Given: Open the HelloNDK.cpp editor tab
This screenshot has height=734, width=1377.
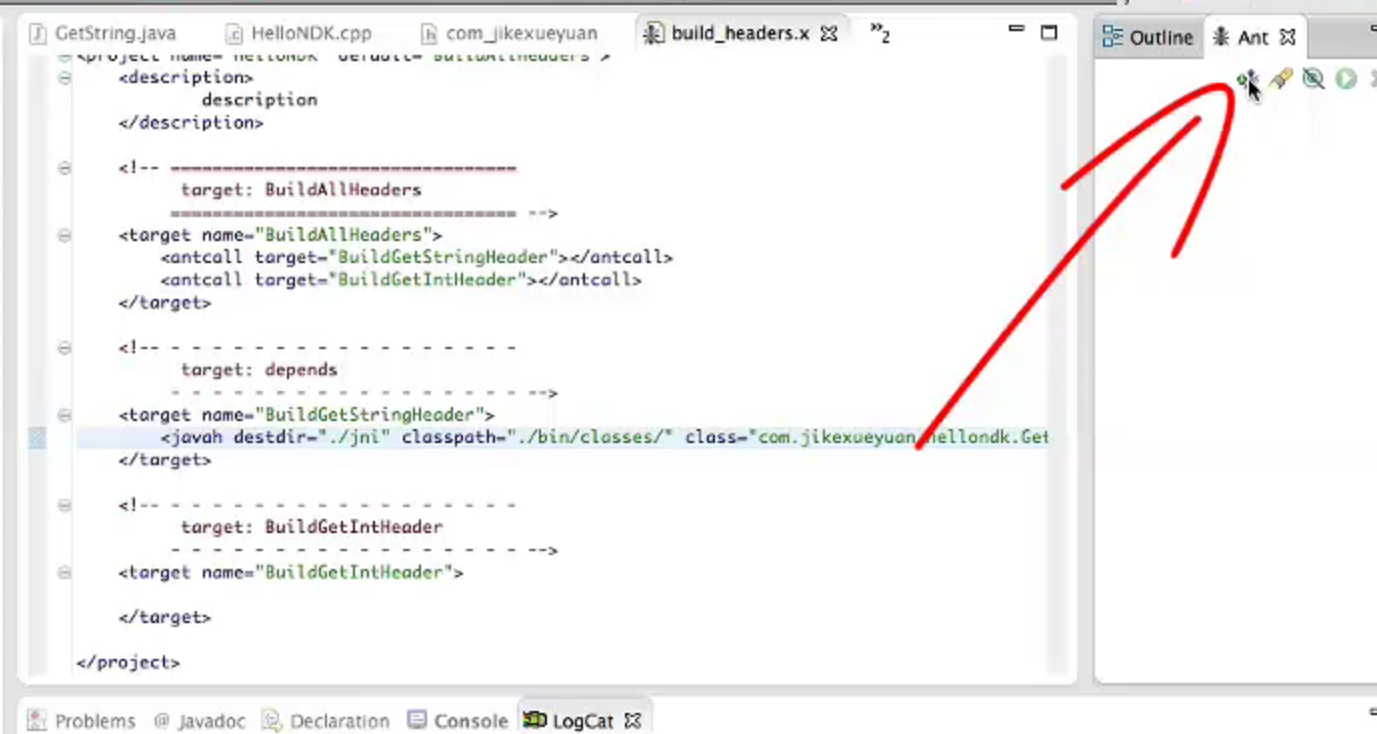Looking at the screenshot, I should pos(299,33).
